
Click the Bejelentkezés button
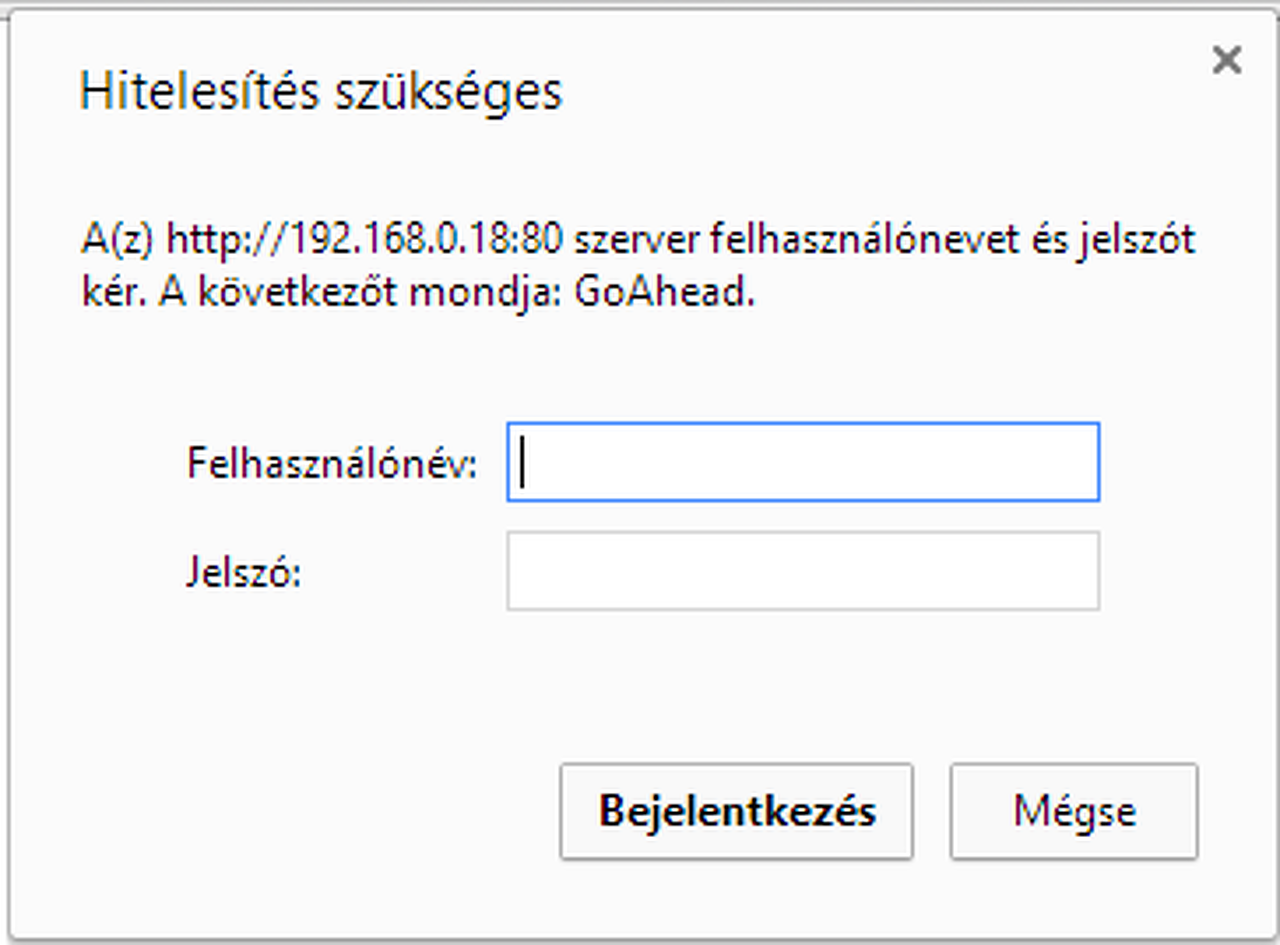pos(737,811)
